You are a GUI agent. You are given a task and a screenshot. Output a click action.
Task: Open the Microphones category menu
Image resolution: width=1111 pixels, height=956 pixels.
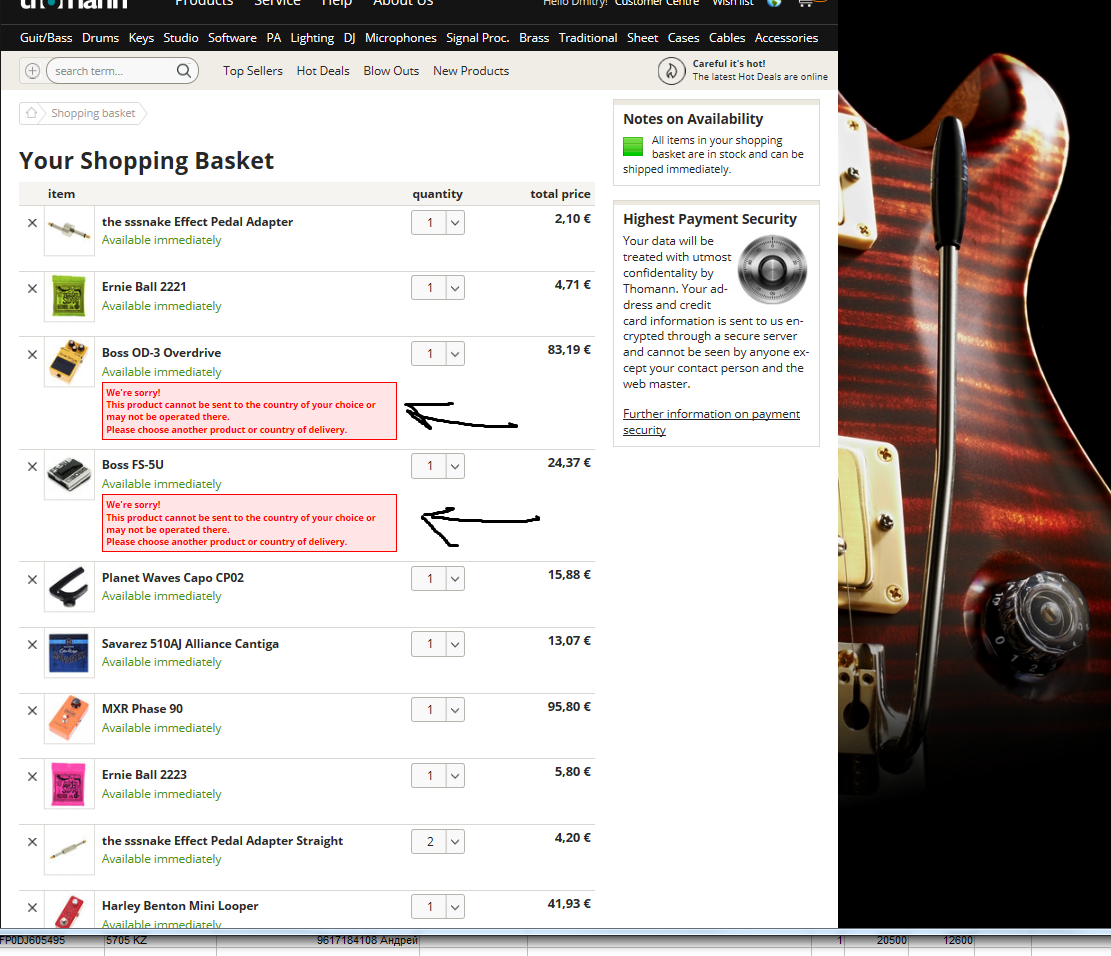pos(400,38)
